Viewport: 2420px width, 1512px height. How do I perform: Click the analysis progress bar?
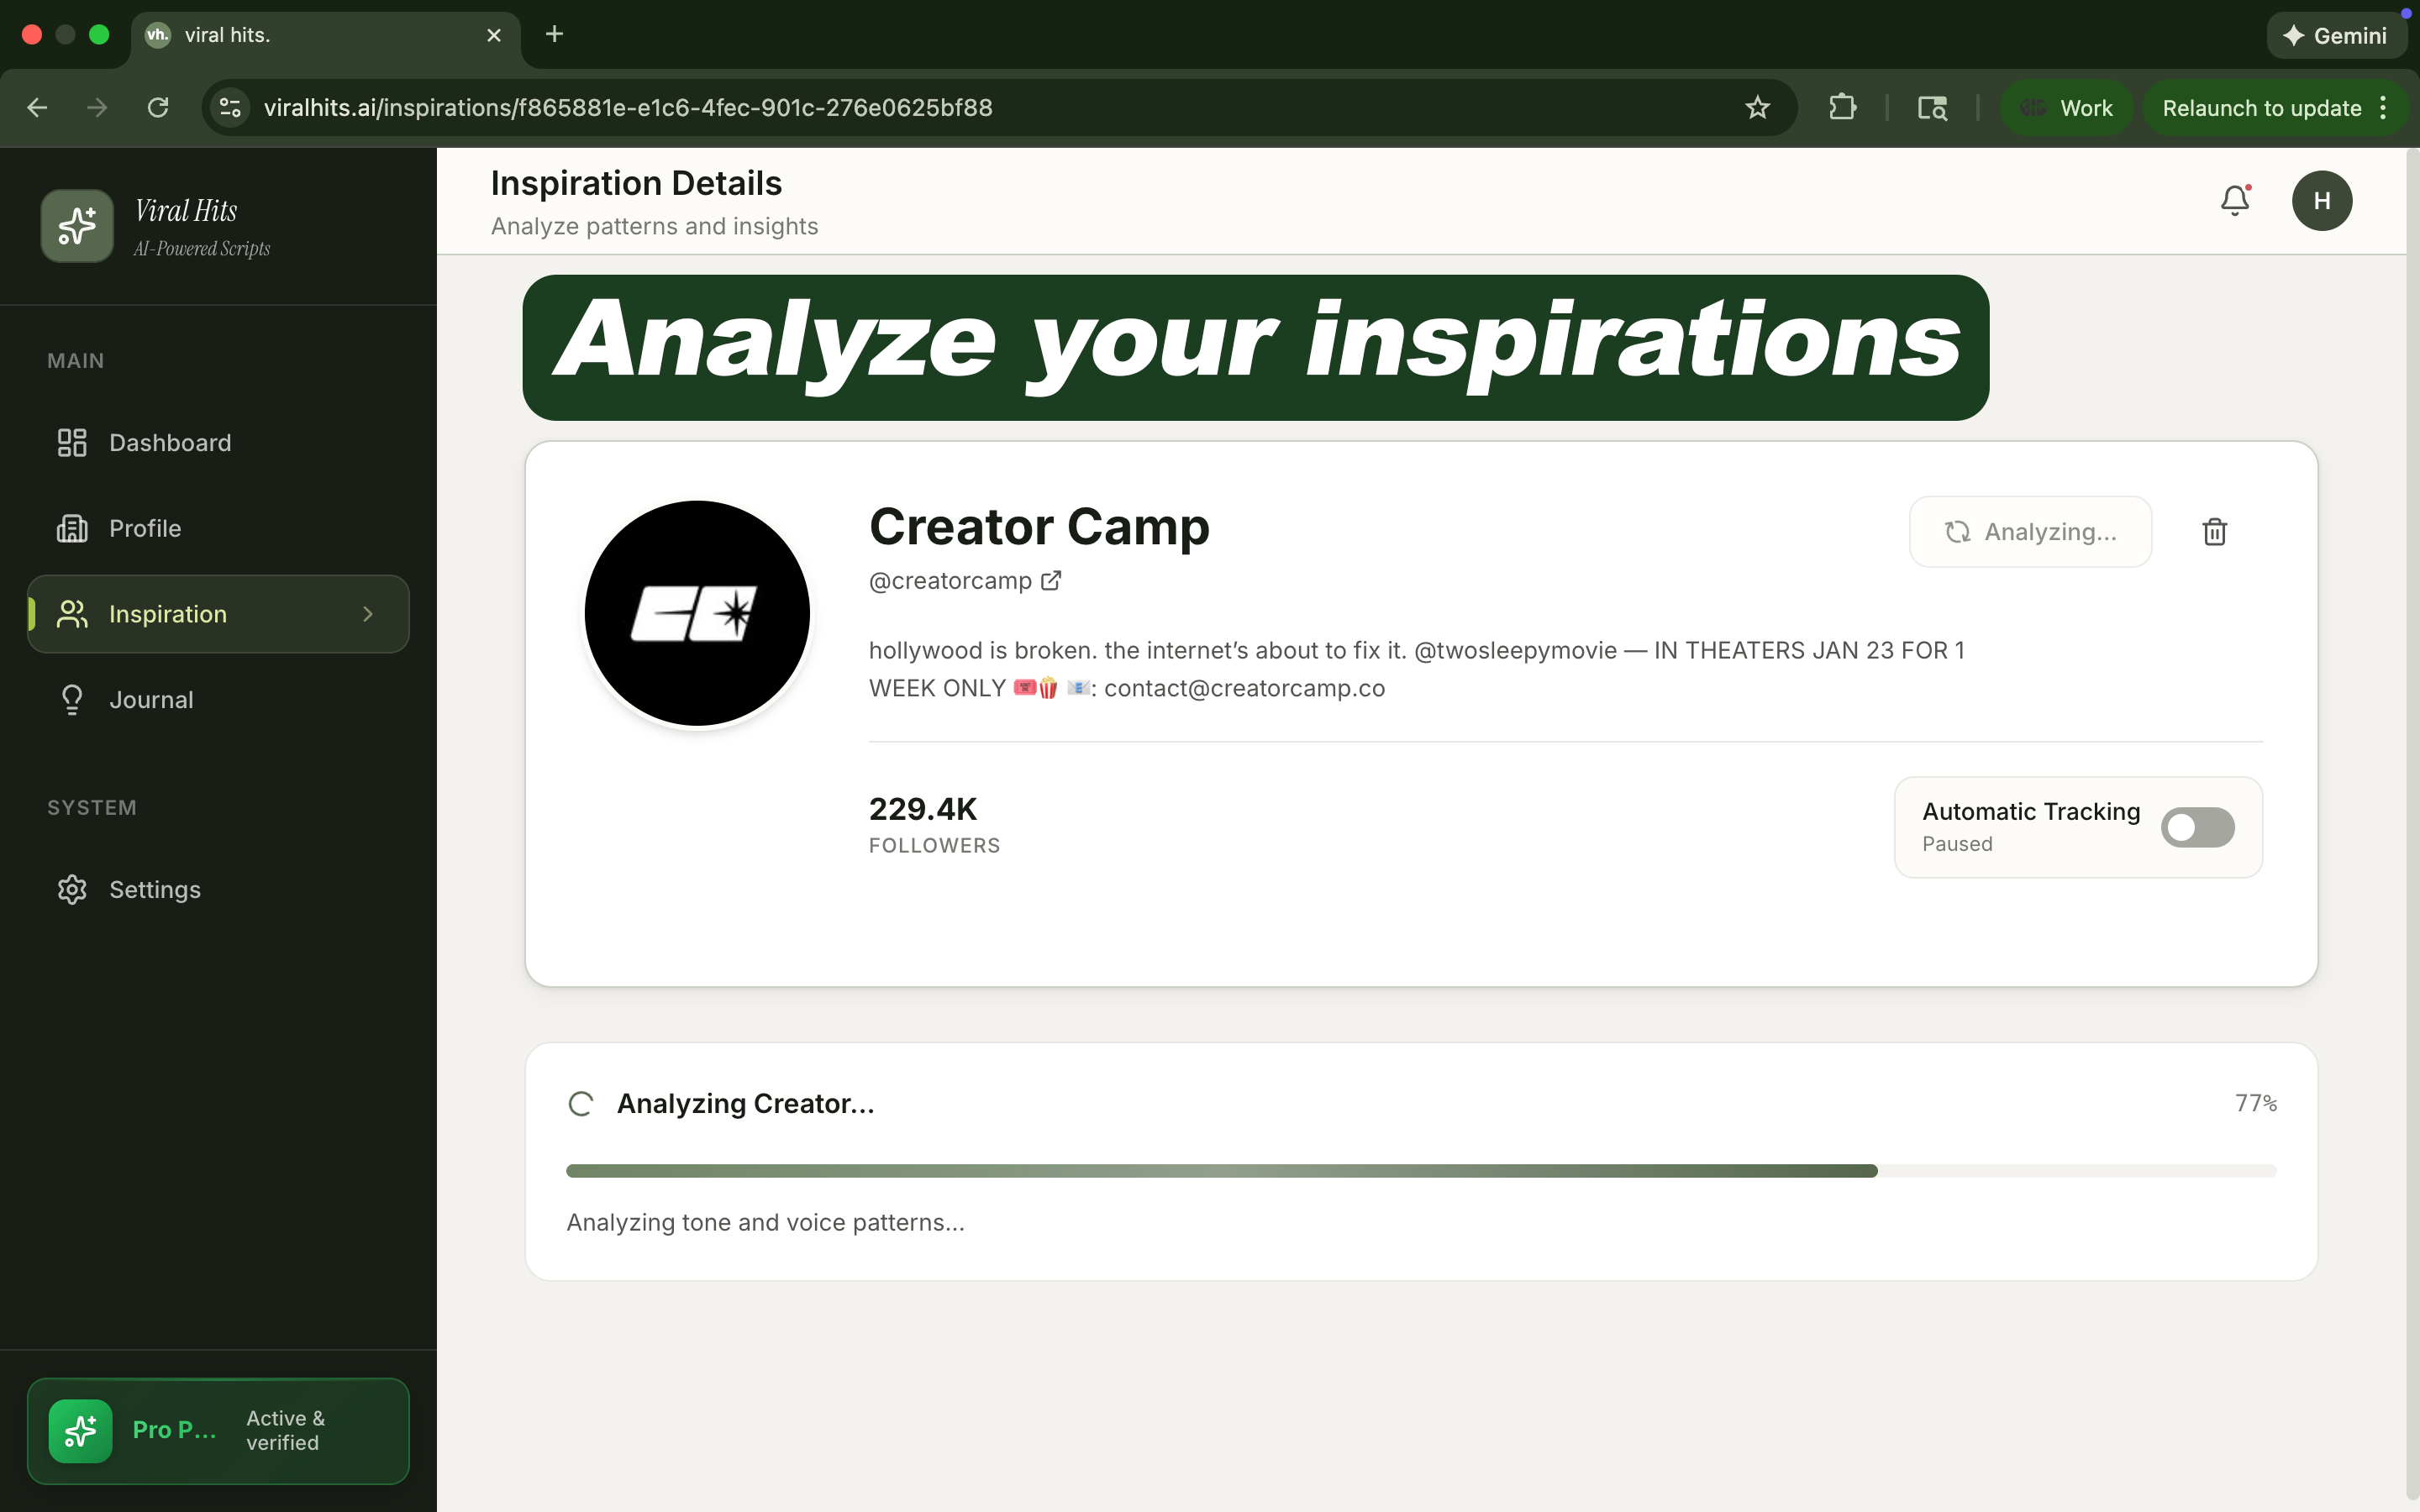pyautogui.click(x=1421, y=1170)
